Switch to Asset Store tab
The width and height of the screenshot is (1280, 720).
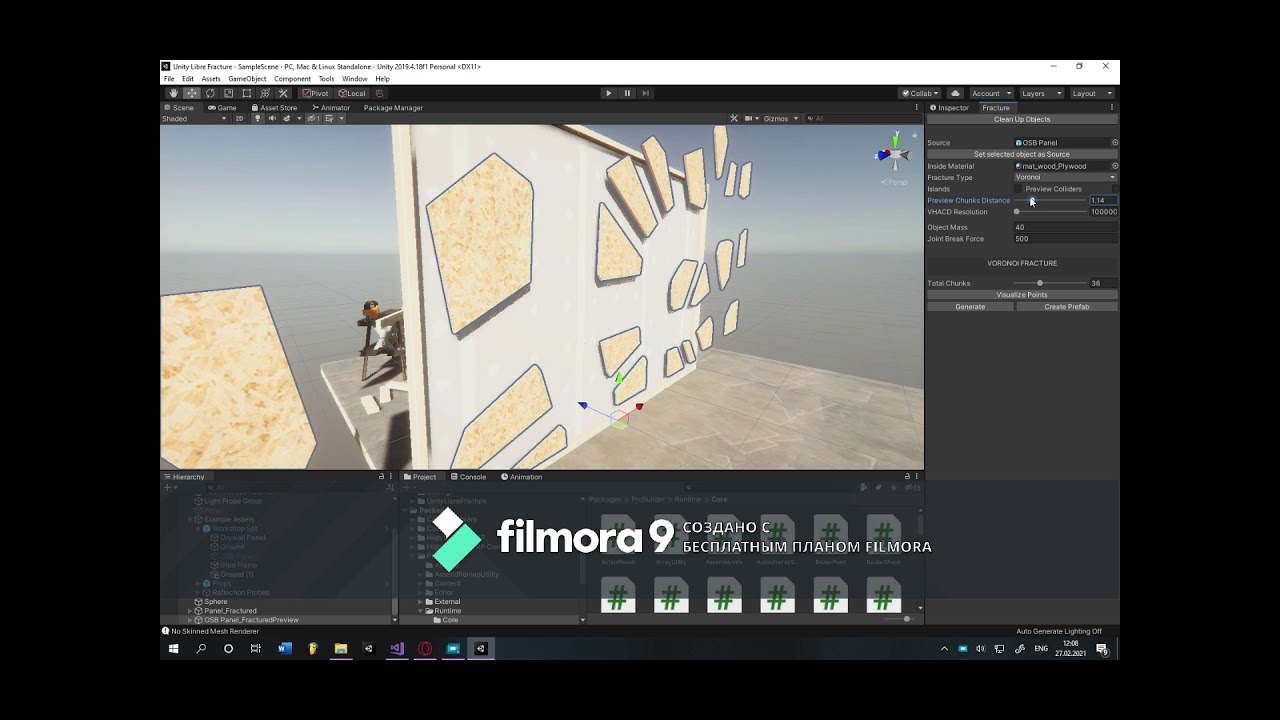tap(274, 107)
